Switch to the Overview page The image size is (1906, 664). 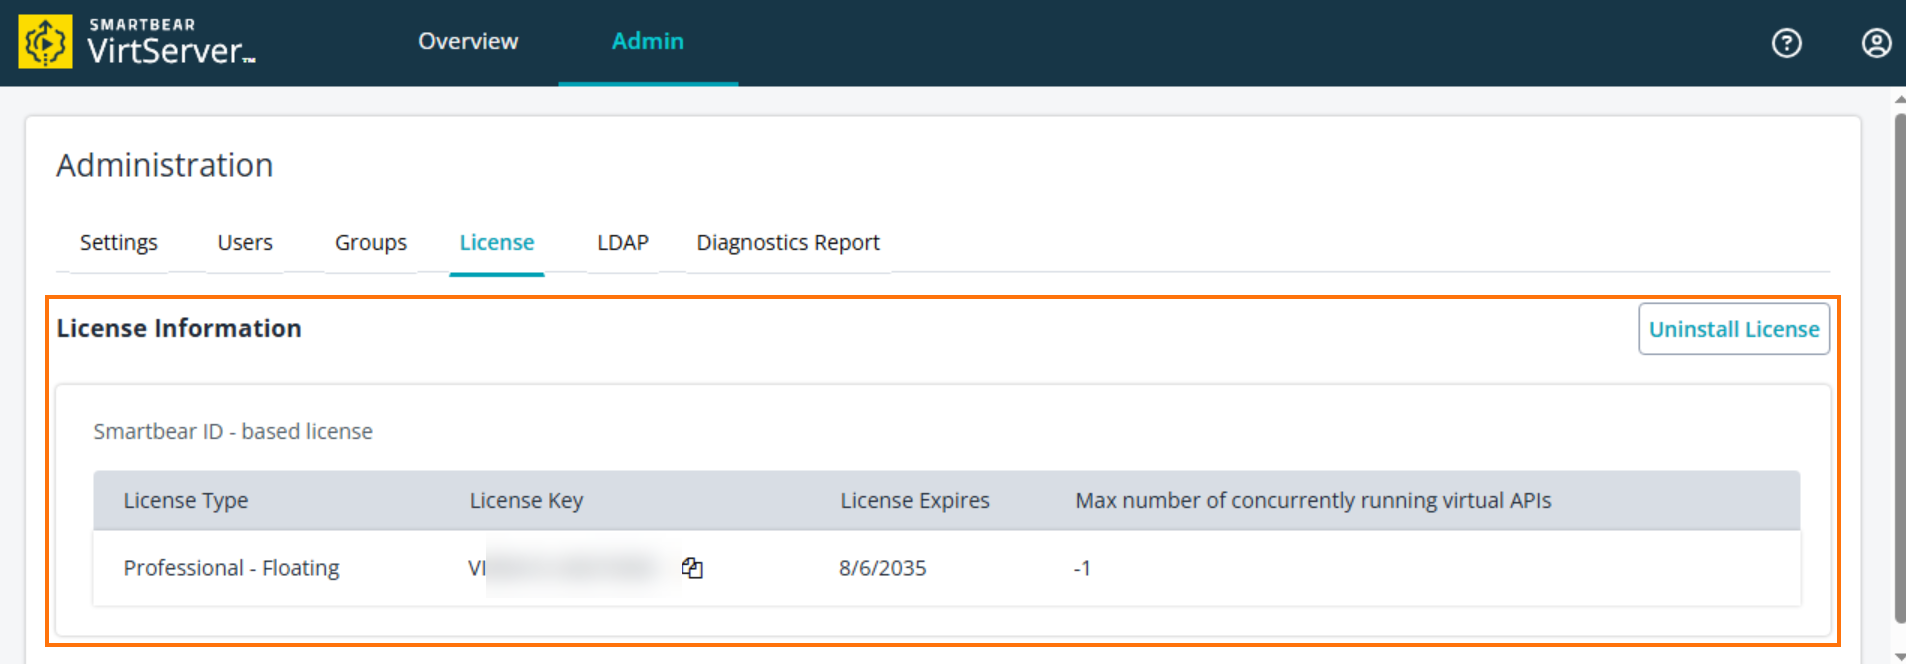coord(468,42)
